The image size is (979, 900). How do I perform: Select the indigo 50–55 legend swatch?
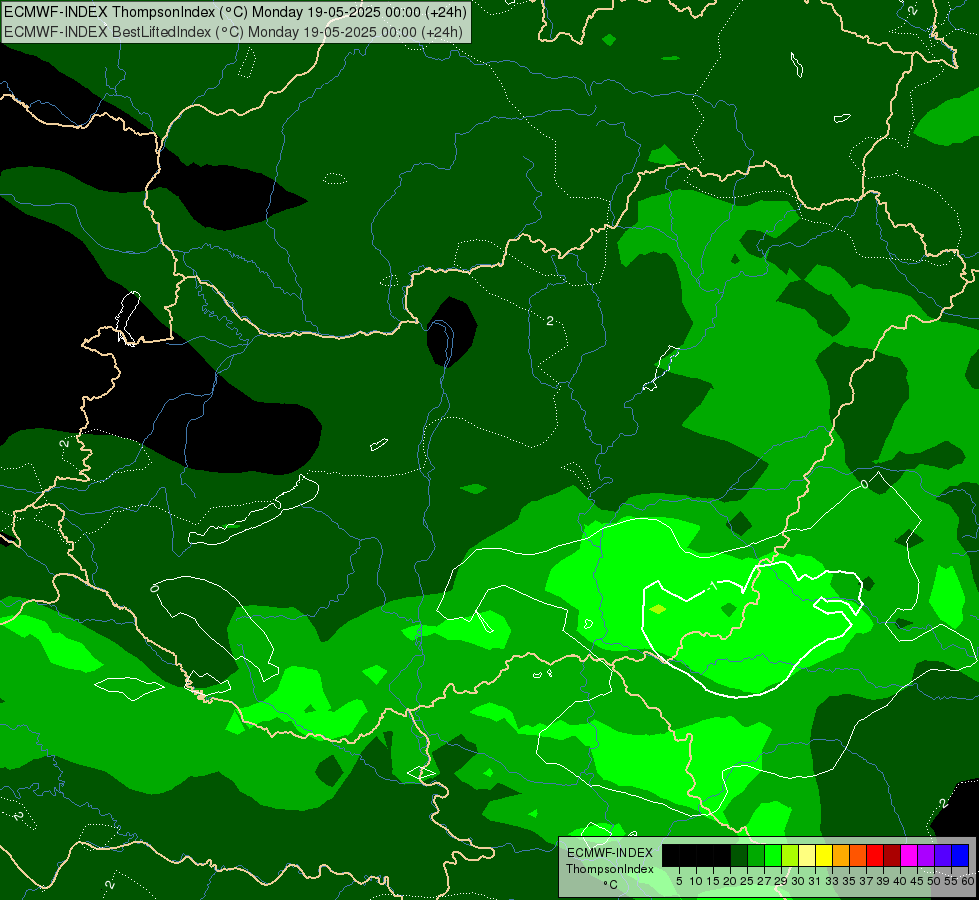tap(943, 855)
